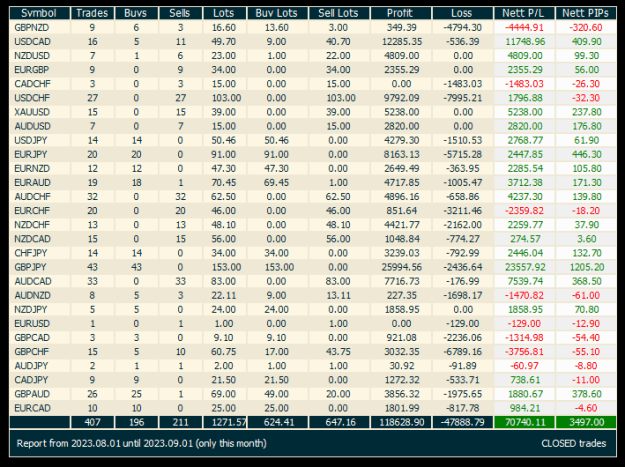Select the EURCHF symbol cell
This screenshot has width=625, height=467.
39,211
